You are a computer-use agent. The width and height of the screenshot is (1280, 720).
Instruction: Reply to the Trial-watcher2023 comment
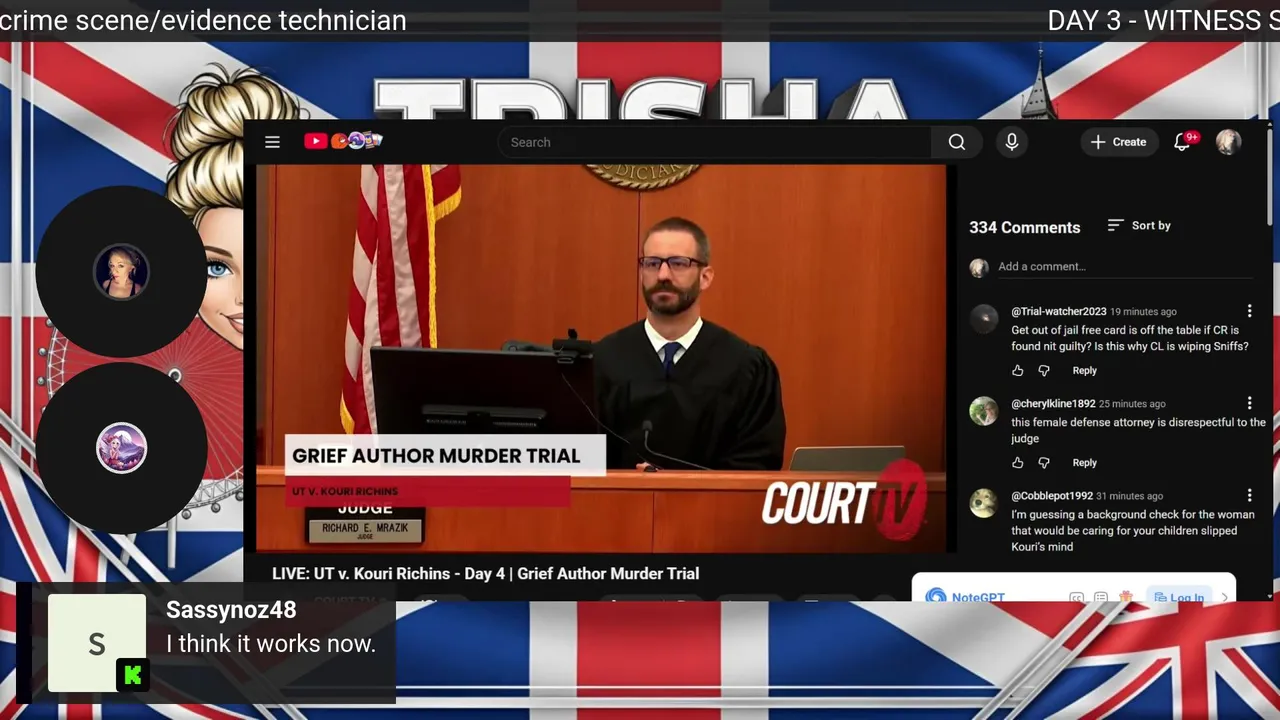click(1085, 371)
